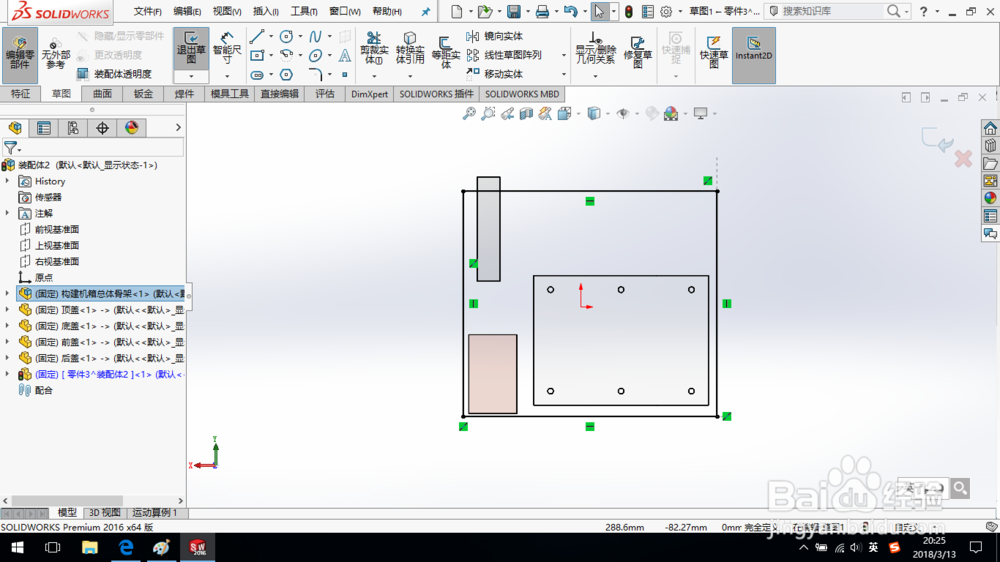Open the DisplayManager tab
This screenshot has width=1000, height=562.
131,128
